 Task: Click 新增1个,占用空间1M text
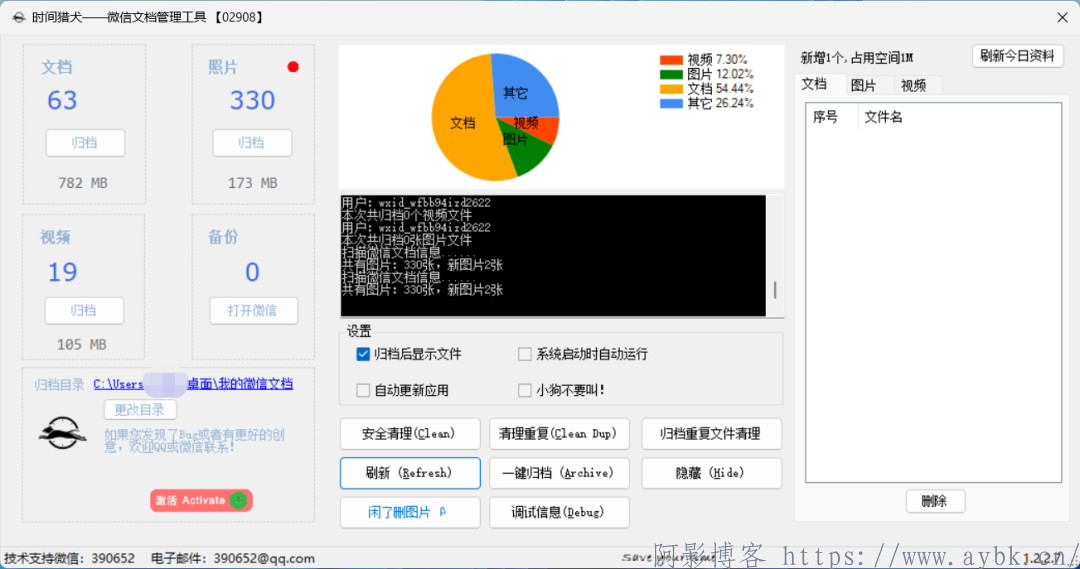(857, 58)
